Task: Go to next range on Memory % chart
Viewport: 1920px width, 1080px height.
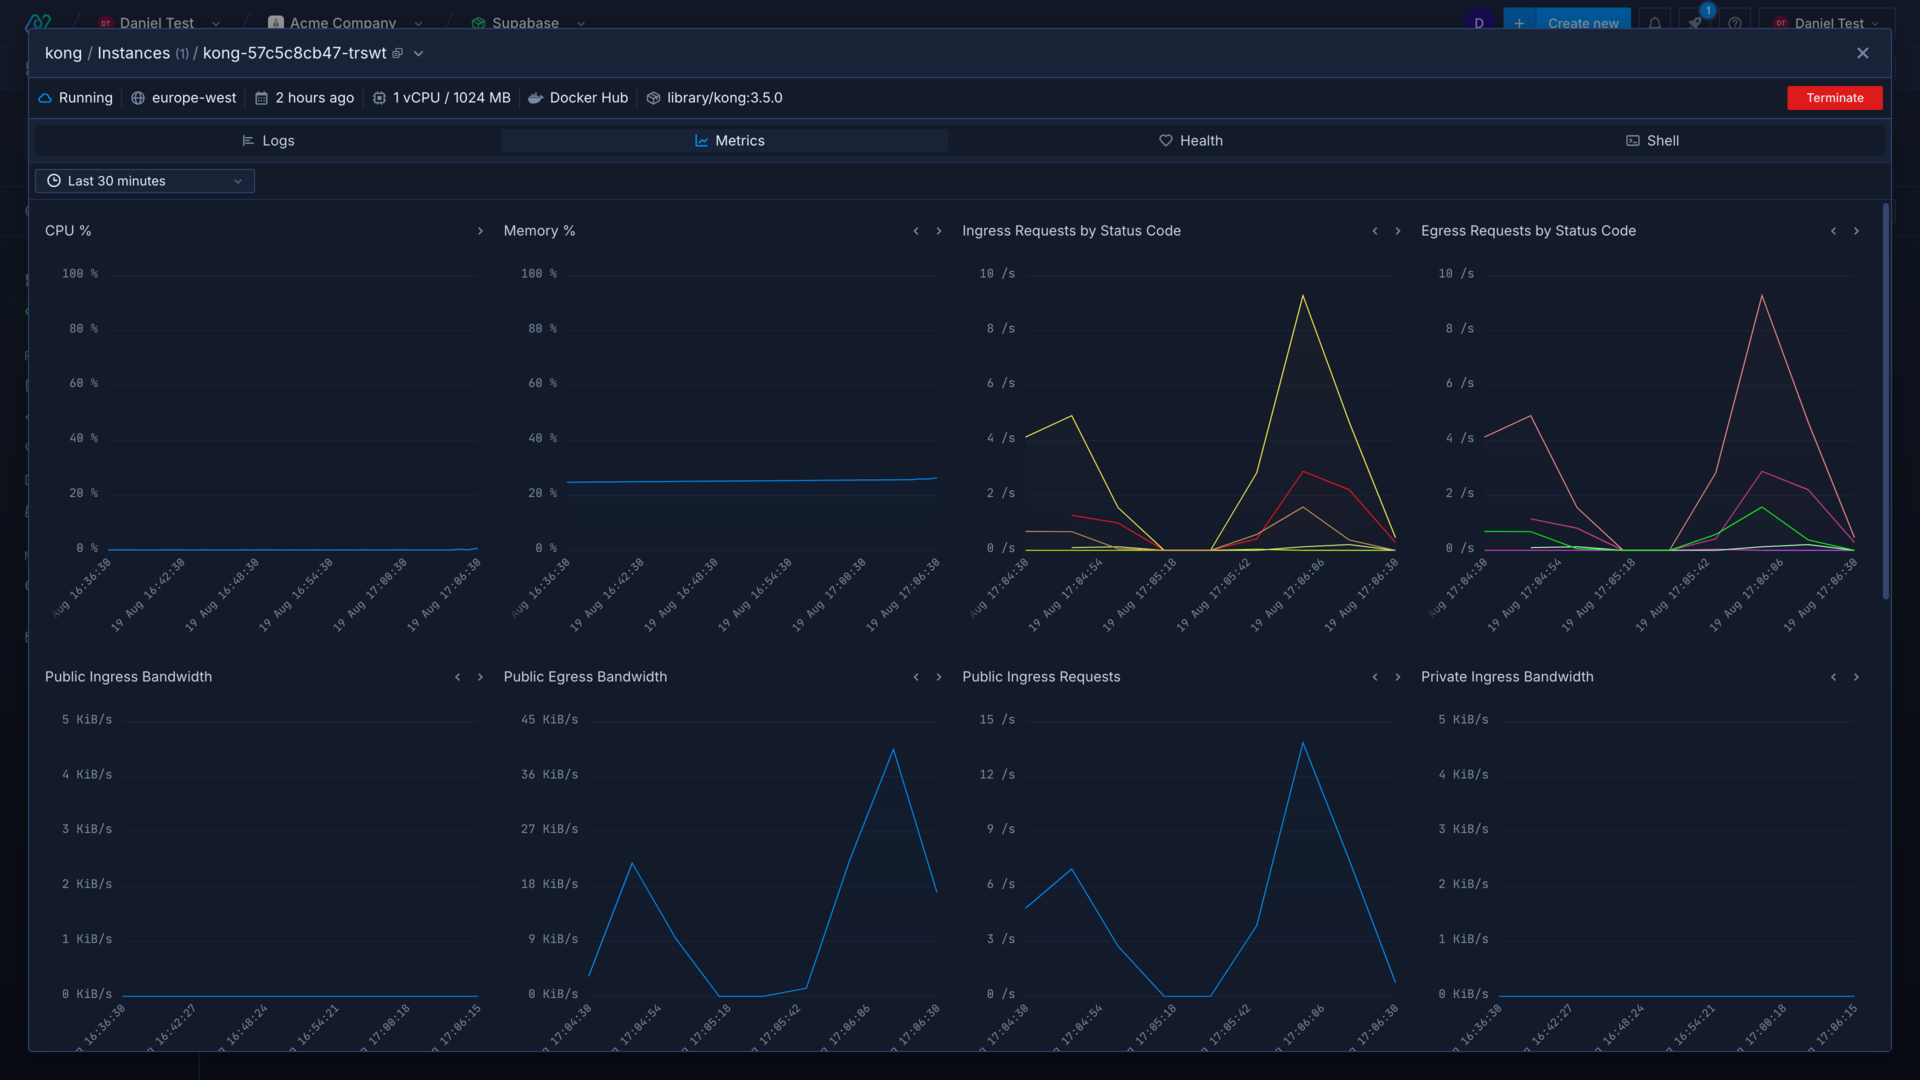Action: tap(939, 231)
